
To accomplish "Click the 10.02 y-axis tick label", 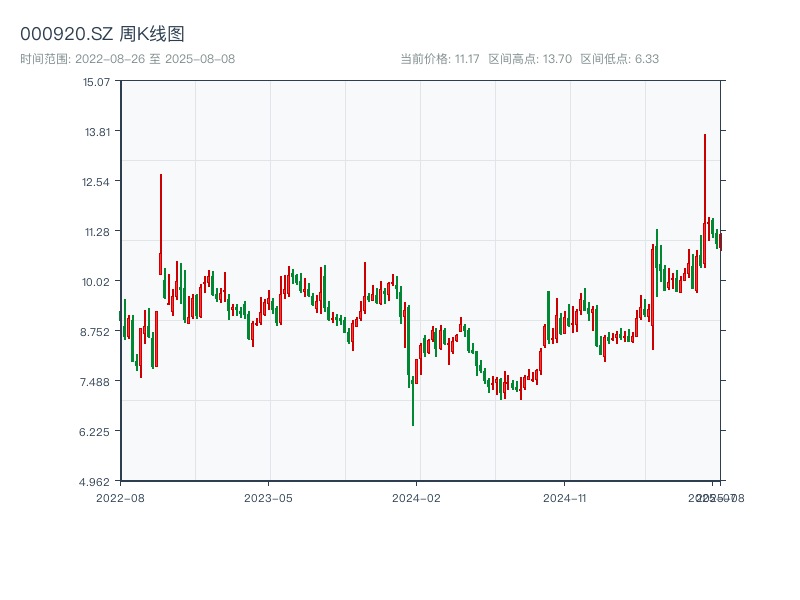I will (x=96, y=281).
